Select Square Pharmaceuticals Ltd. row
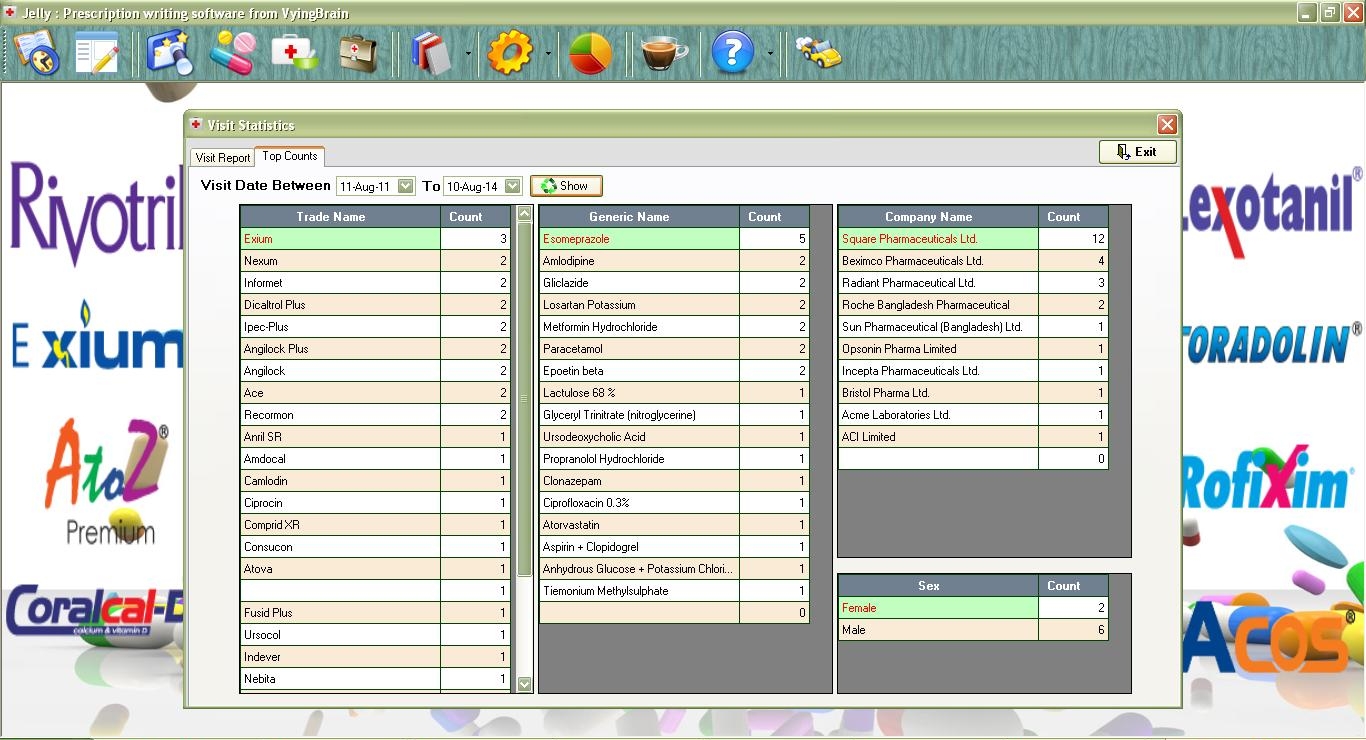Image resolution: width=1366 pixels, height=740 pixels. point(973,239)
